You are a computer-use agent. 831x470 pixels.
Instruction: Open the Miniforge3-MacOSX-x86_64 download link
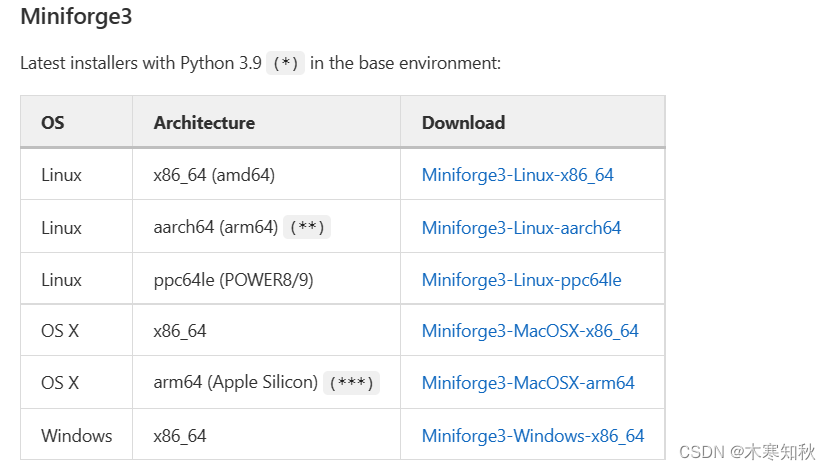click(x=529, y=331)
